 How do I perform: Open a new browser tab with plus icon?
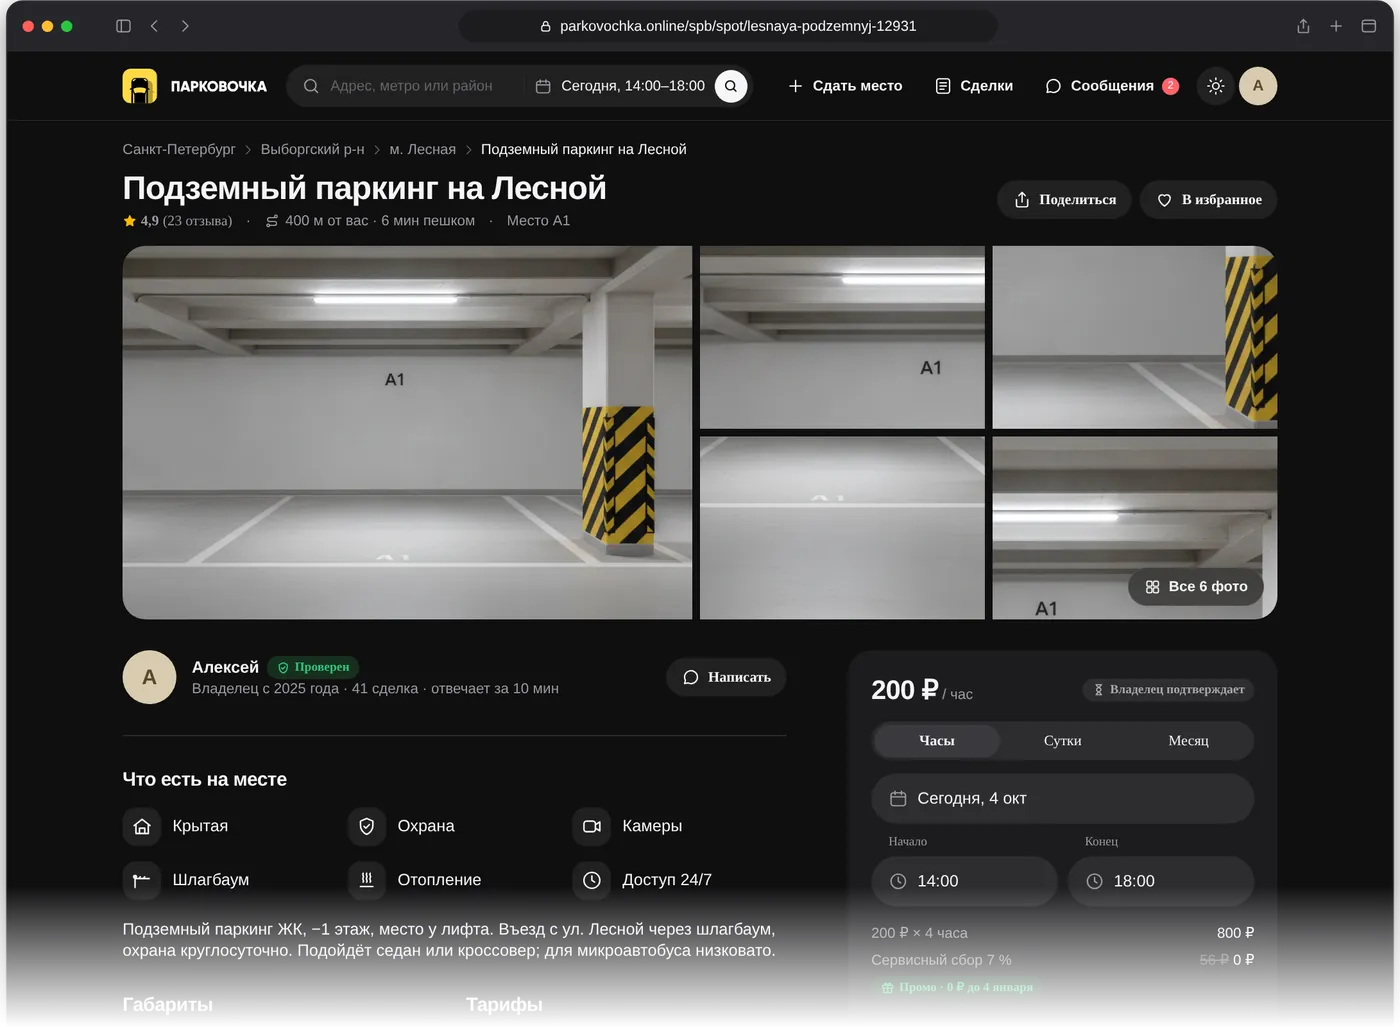(1336, 26)
